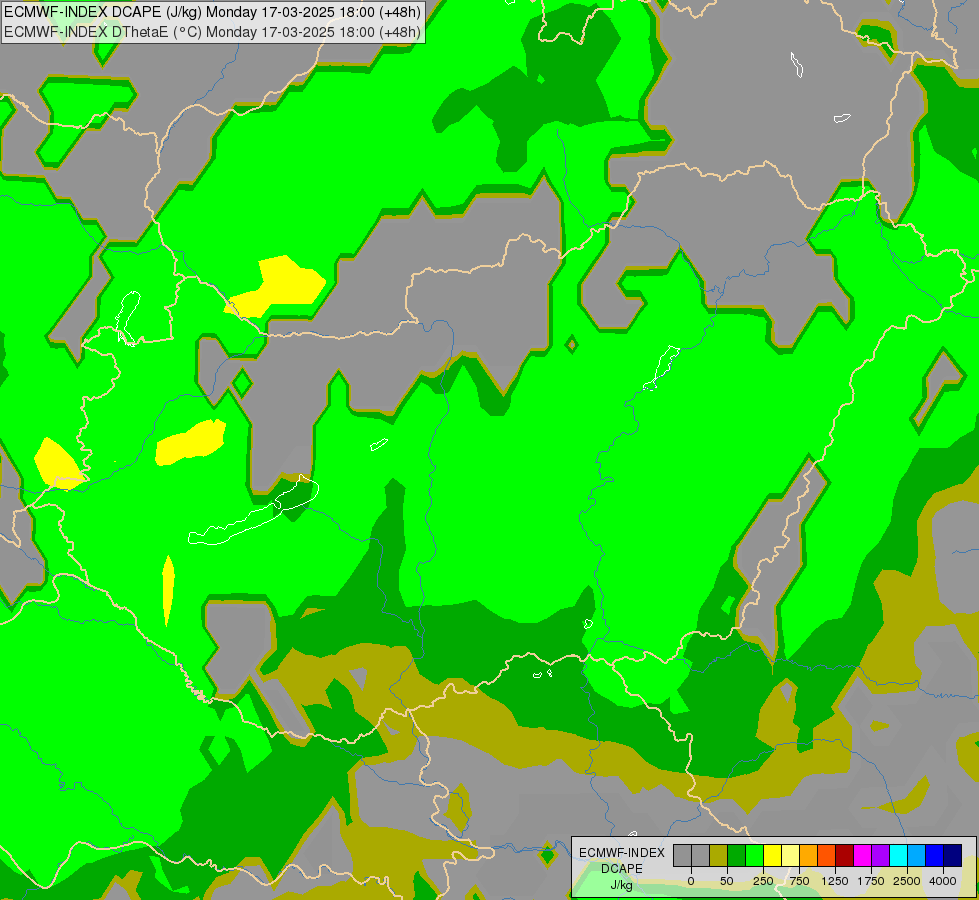Click the "DCAPE" label in the legend box

[622, 869]
